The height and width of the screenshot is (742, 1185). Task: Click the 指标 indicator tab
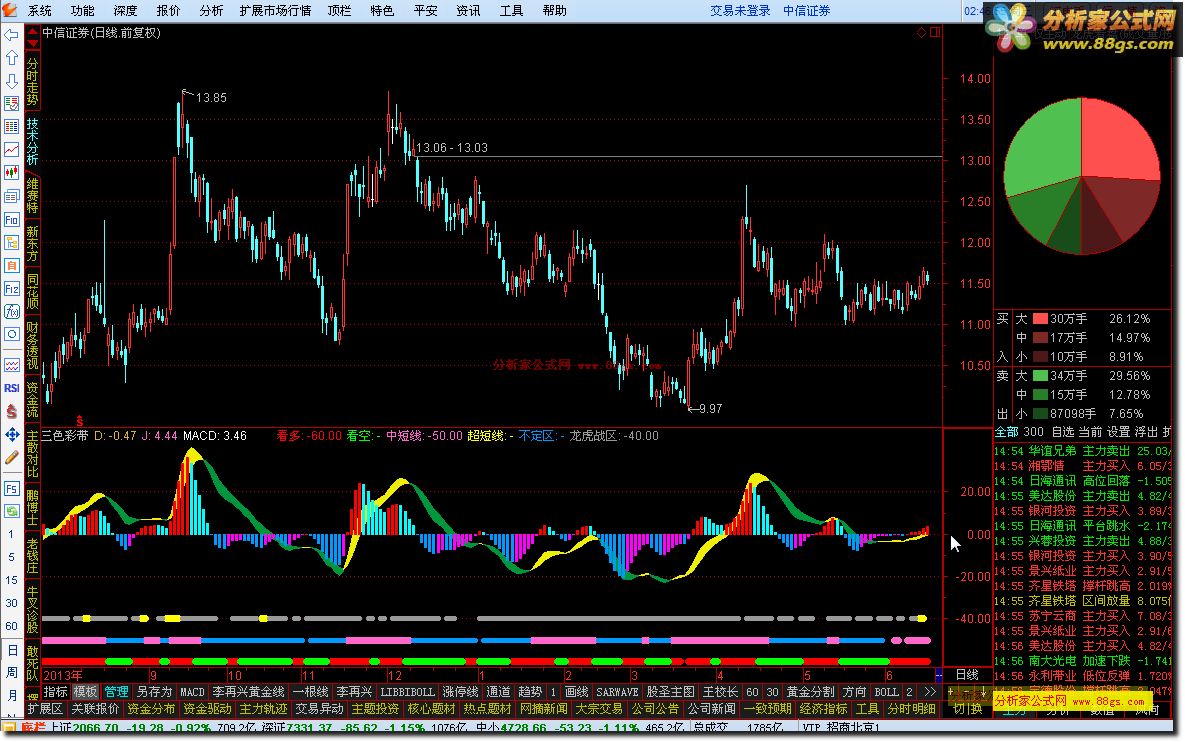pyautogui.click(x=55, y=691)
